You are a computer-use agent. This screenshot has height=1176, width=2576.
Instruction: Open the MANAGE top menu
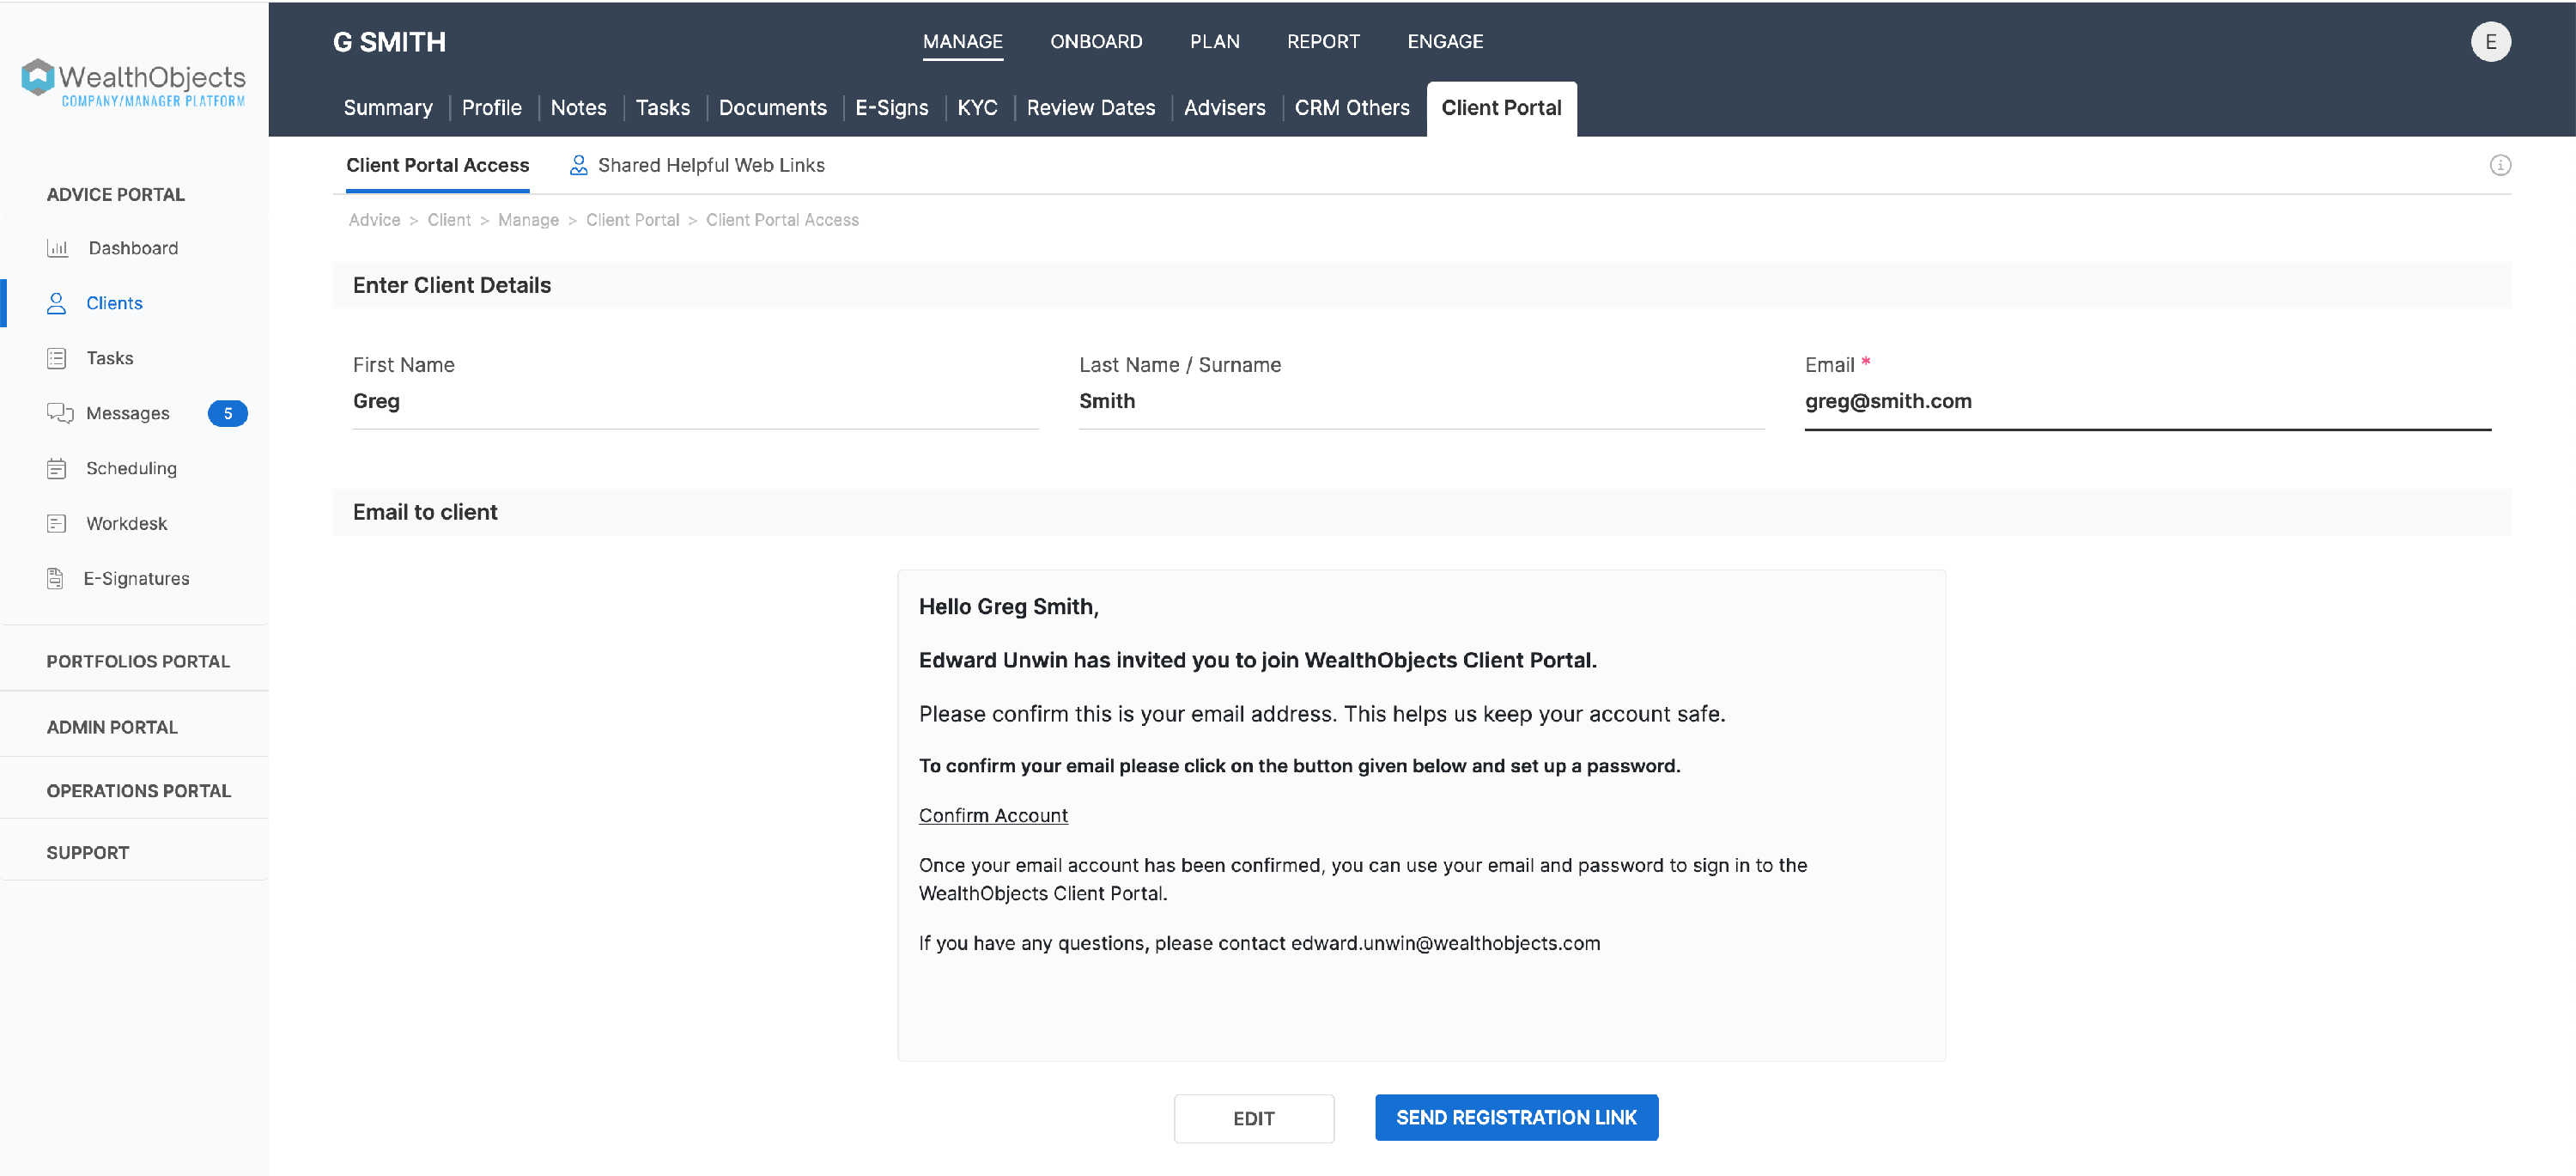pyautogui.click(x=962, y=41)
